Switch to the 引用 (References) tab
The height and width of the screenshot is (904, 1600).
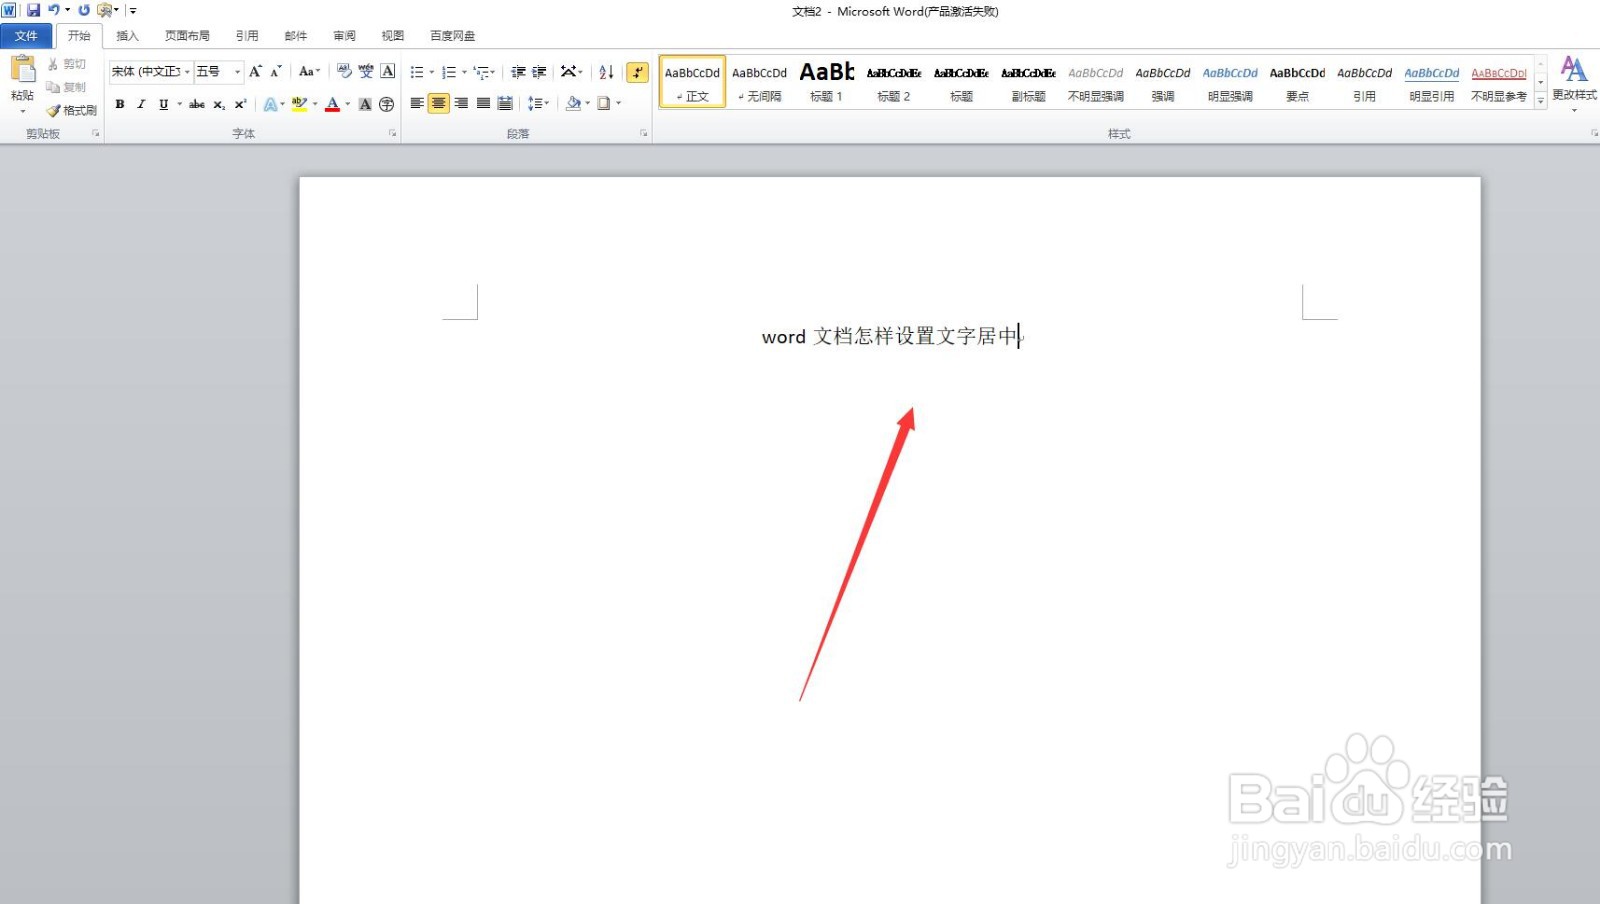pos(247,36)
